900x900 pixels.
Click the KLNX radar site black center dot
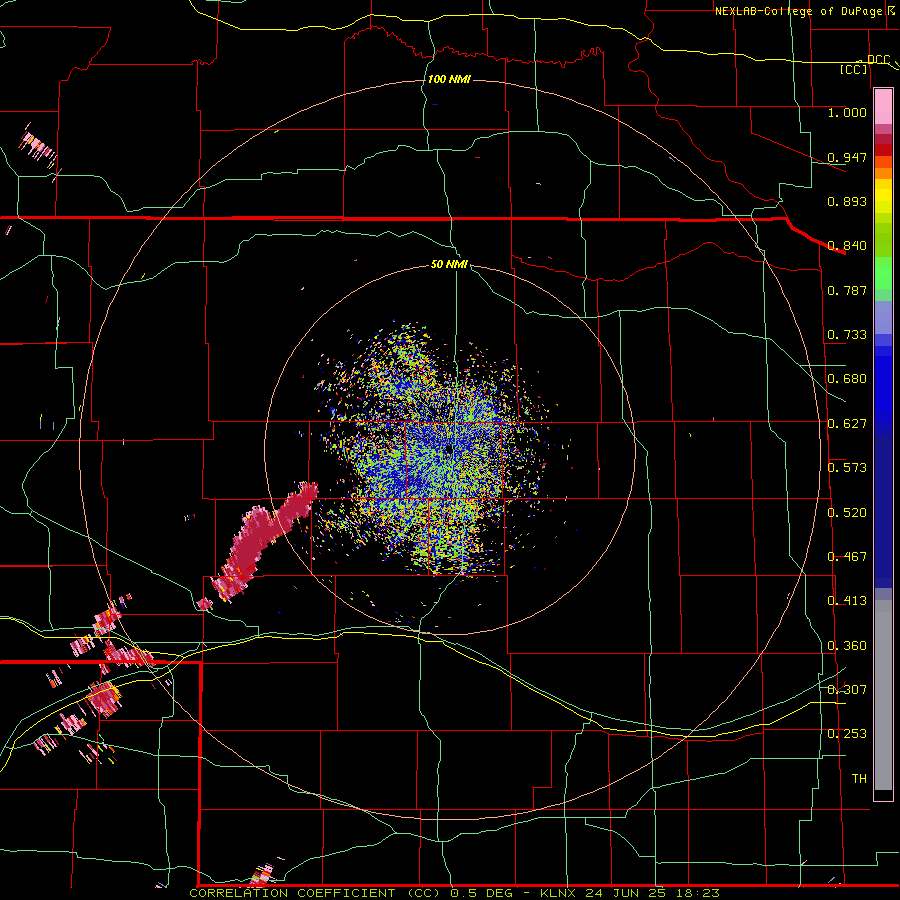coord(448,451)
